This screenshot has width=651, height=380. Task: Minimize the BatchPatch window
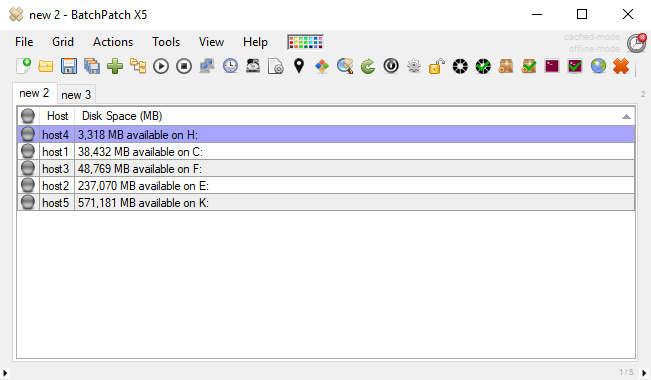pyautogui.click(x=537, y=14)
